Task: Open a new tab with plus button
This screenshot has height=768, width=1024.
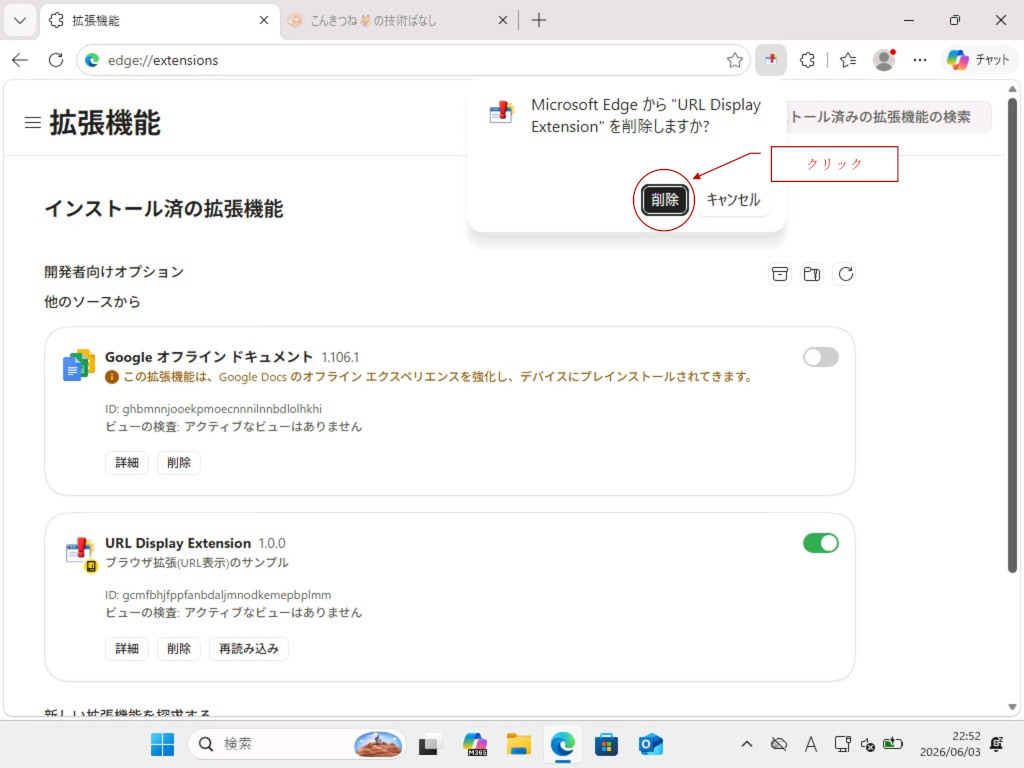Action: coord(539,20)
